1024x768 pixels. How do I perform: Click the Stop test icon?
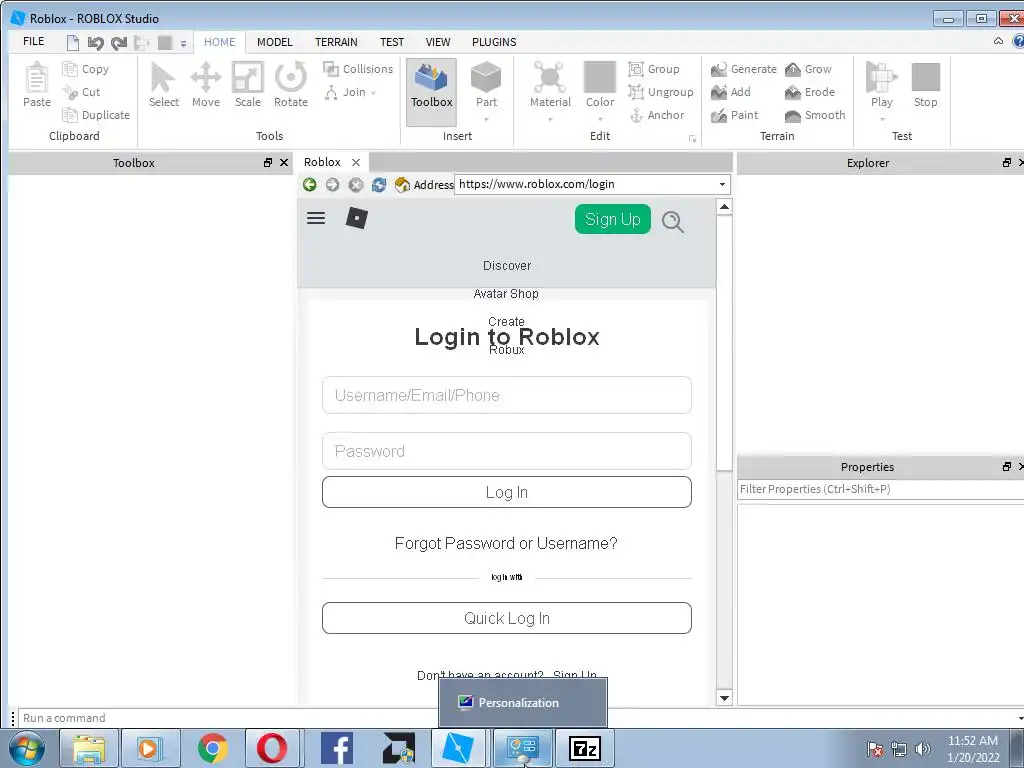click(925, 78)
